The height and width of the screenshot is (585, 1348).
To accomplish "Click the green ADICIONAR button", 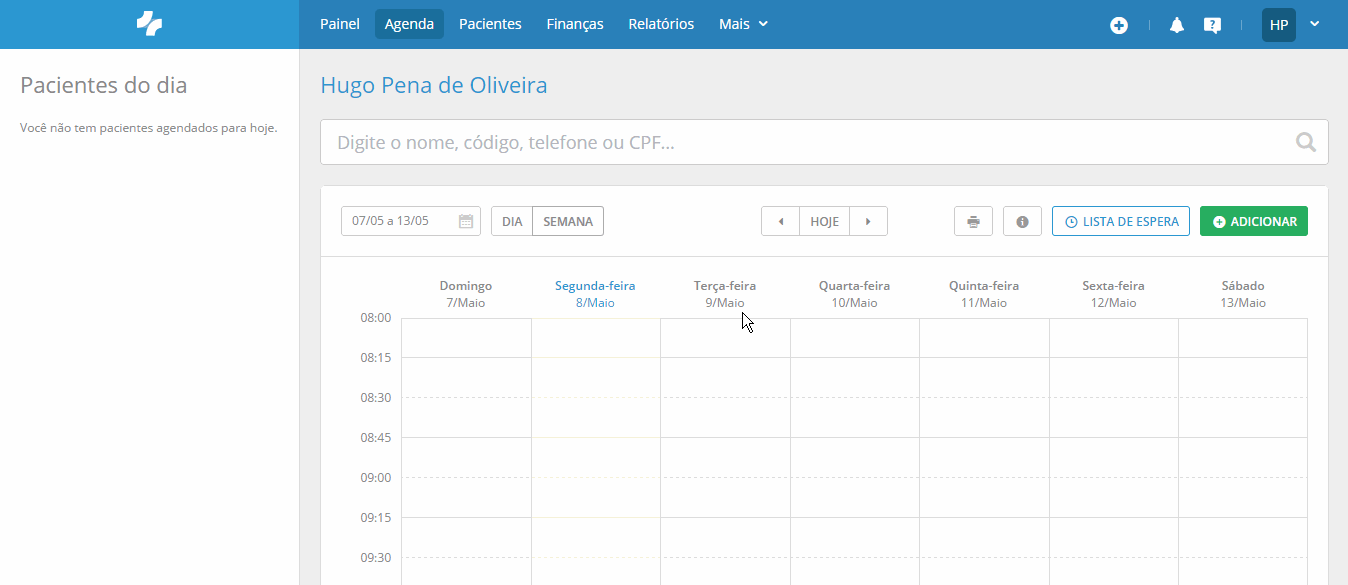I will pyautogui.click(x=1253, y=220).
